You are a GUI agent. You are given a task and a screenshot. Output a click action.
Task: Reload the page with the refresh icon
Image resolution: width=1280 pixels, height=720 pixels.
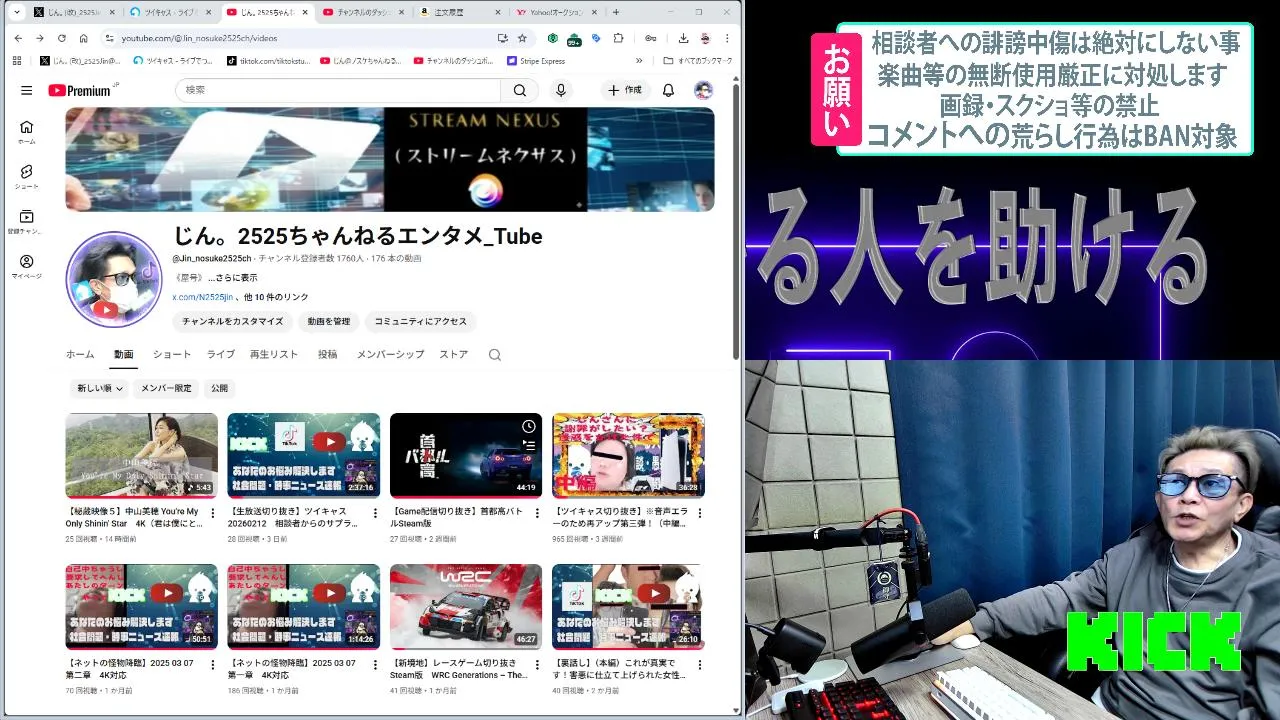pos(61,38)
